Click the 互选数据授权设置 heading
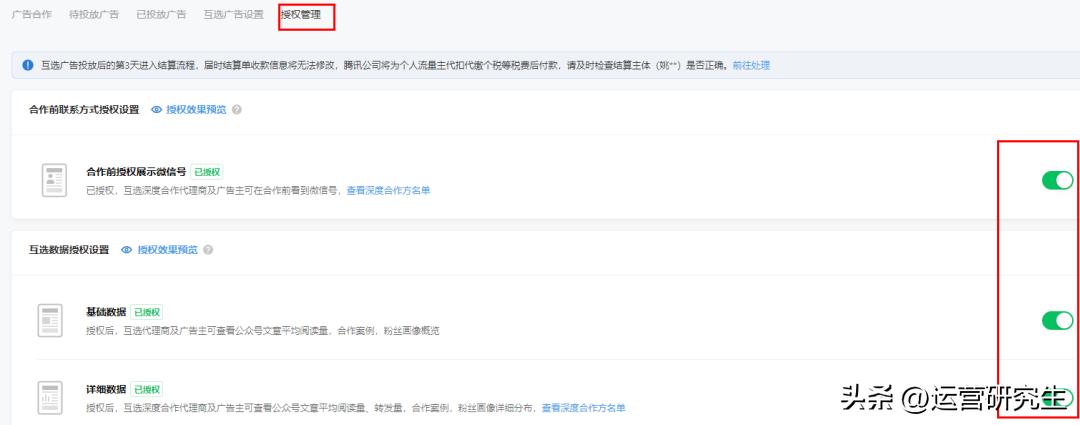Image resolution: width=1080 pixels, height=425 pixels. pyautogui.click(x=69, y=250)
